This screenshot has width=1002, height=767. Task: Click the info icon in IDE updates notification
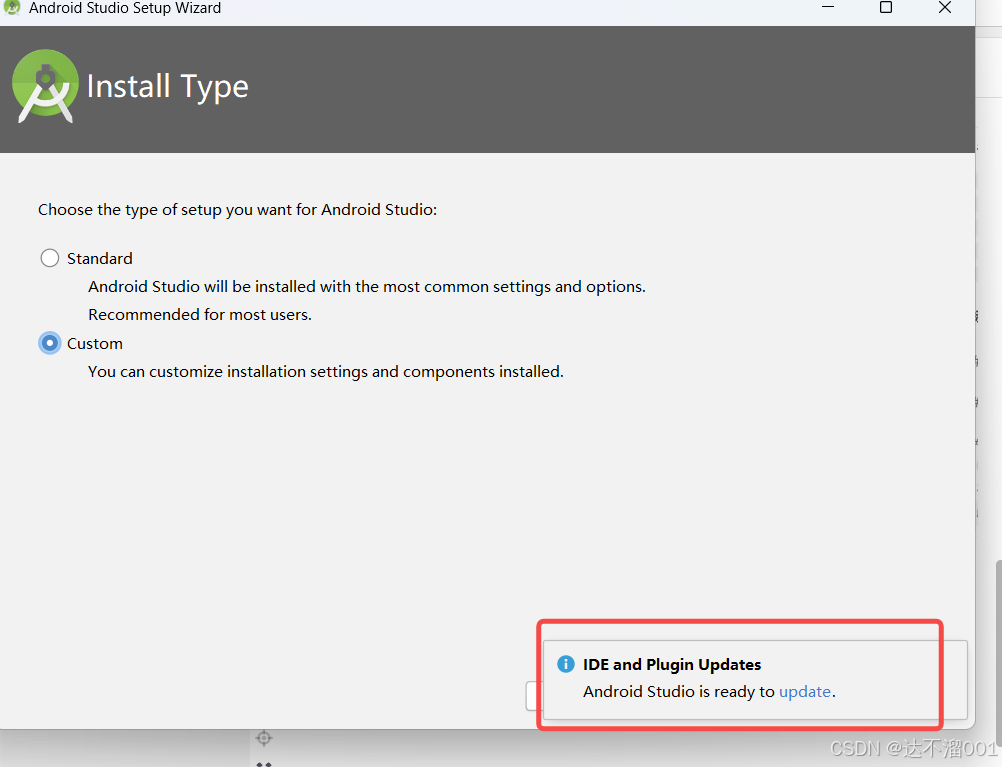[x=566, y=664]
